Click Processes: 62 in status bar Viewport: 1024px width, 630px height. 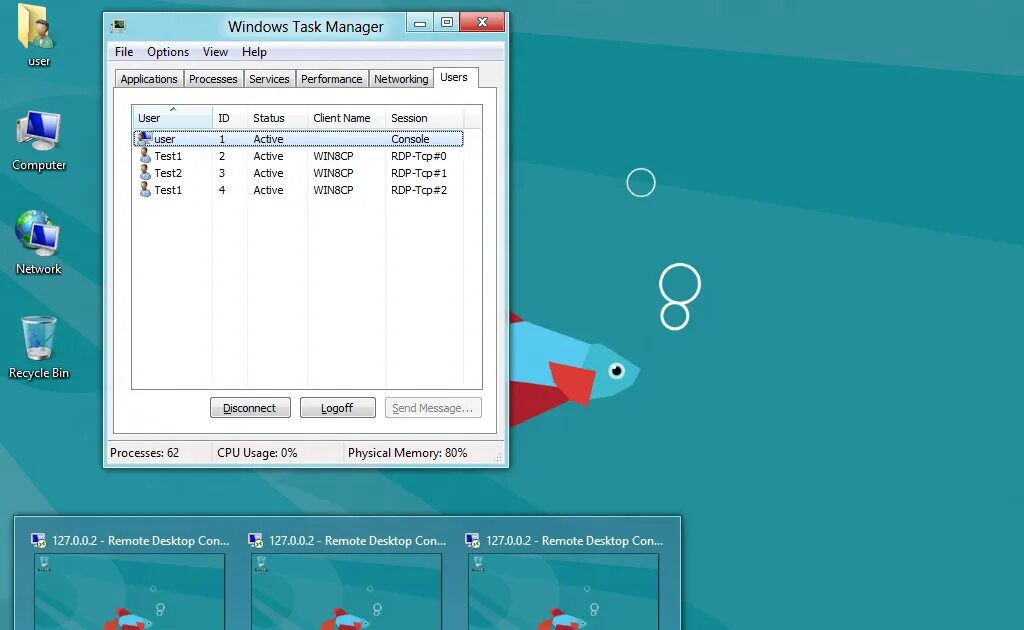point(144,452)
